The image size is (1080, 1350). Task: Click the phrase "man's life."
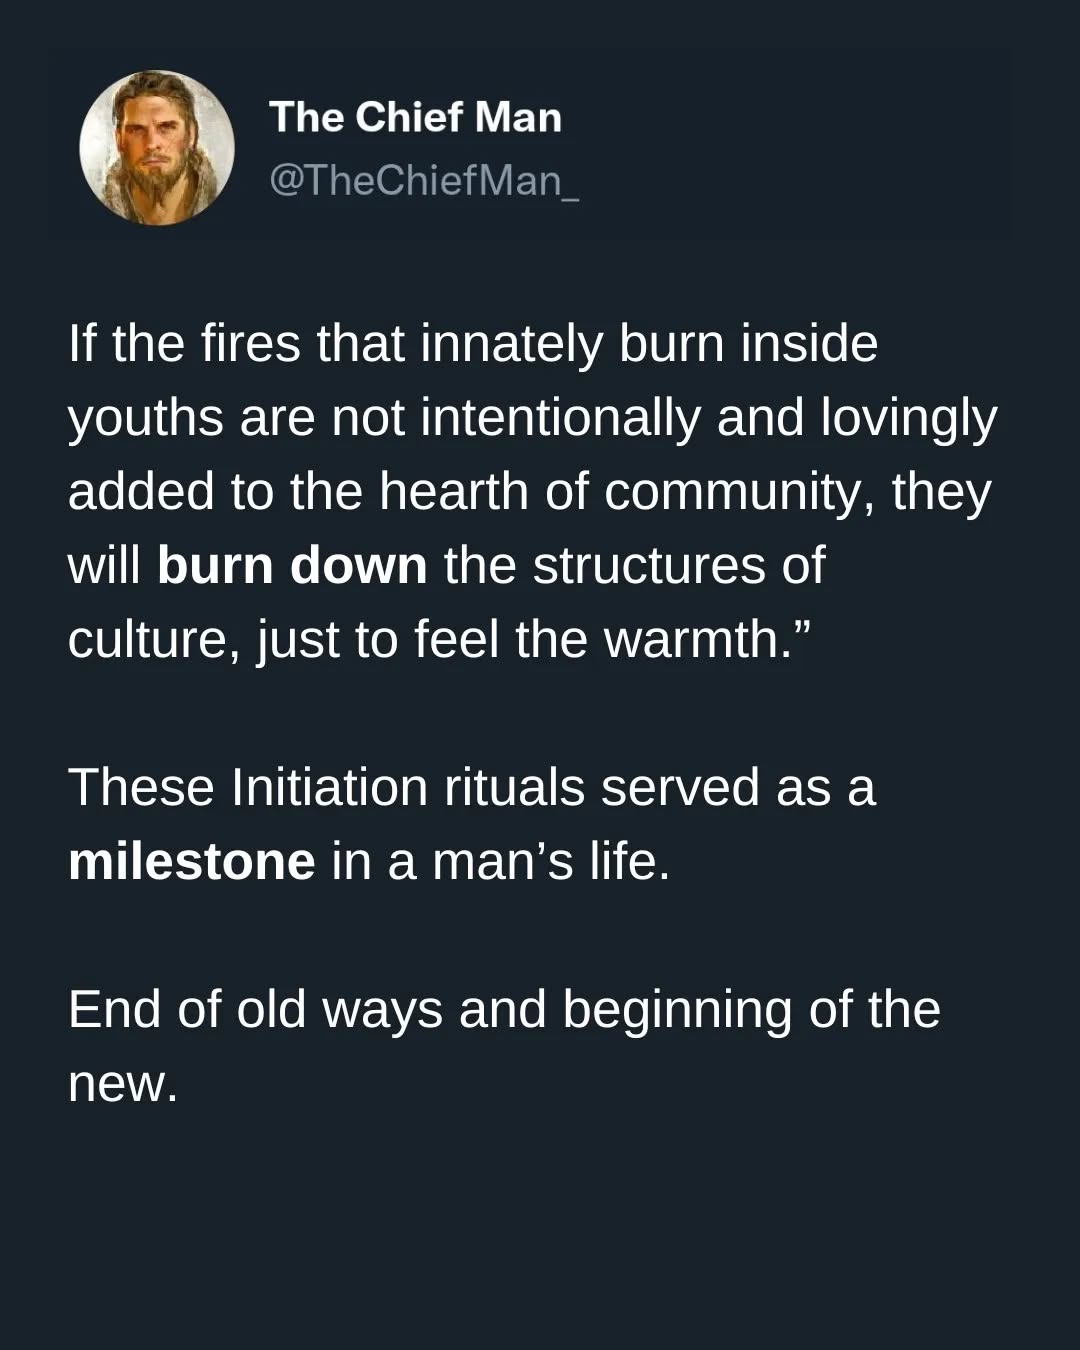(x=551, y=862)
